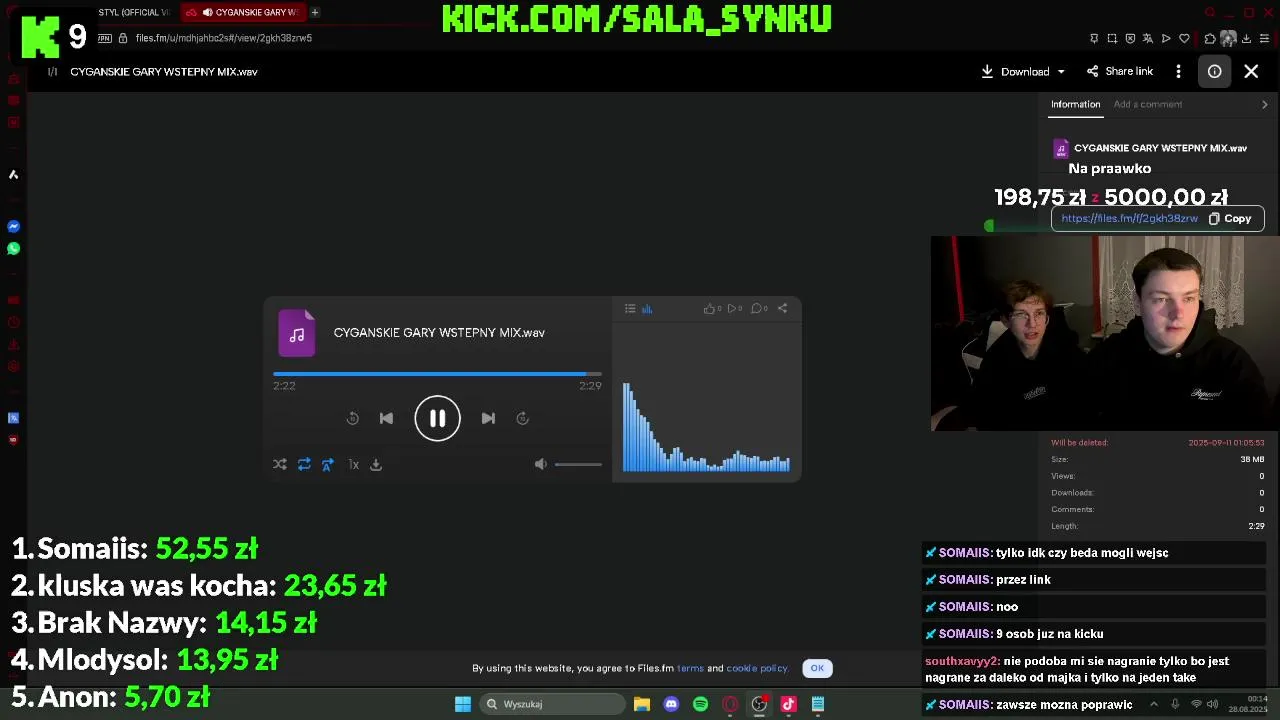Pause the audio with the round pause button
The image size is (1280, 720).
tap(437, 419)
